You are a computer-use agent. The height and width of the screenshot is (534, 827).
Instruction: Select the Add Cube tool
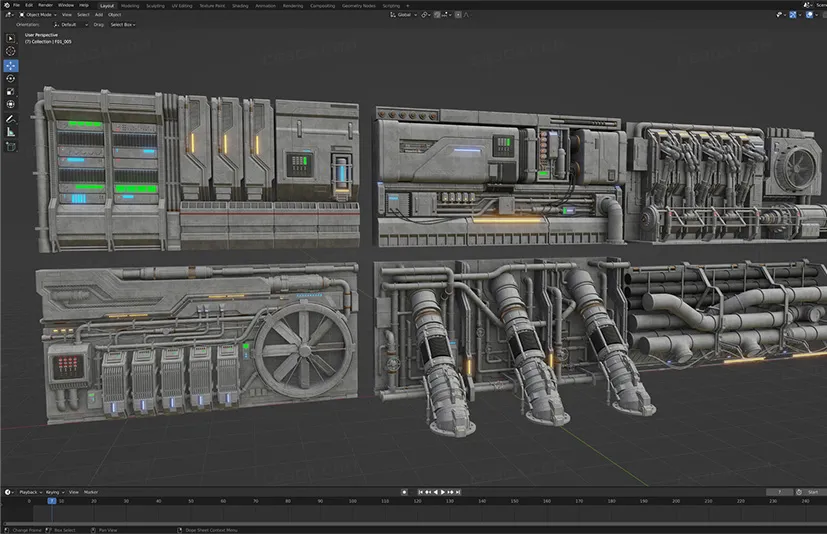click(x=11, y=147)
